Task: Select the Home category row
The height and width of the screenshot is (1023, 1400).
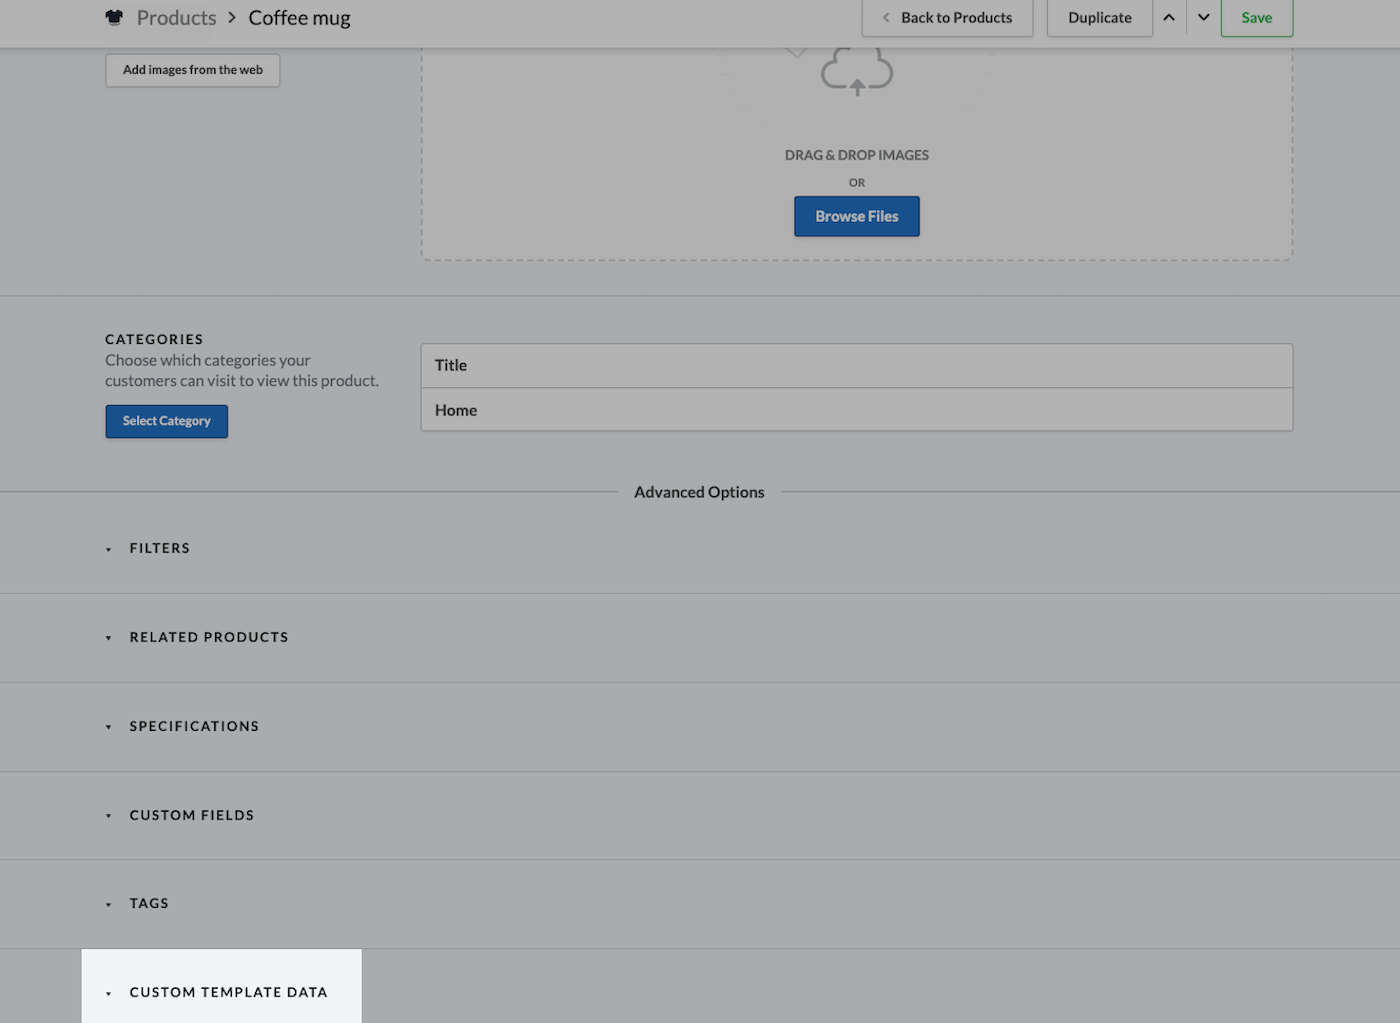Action: coord(857,409)
